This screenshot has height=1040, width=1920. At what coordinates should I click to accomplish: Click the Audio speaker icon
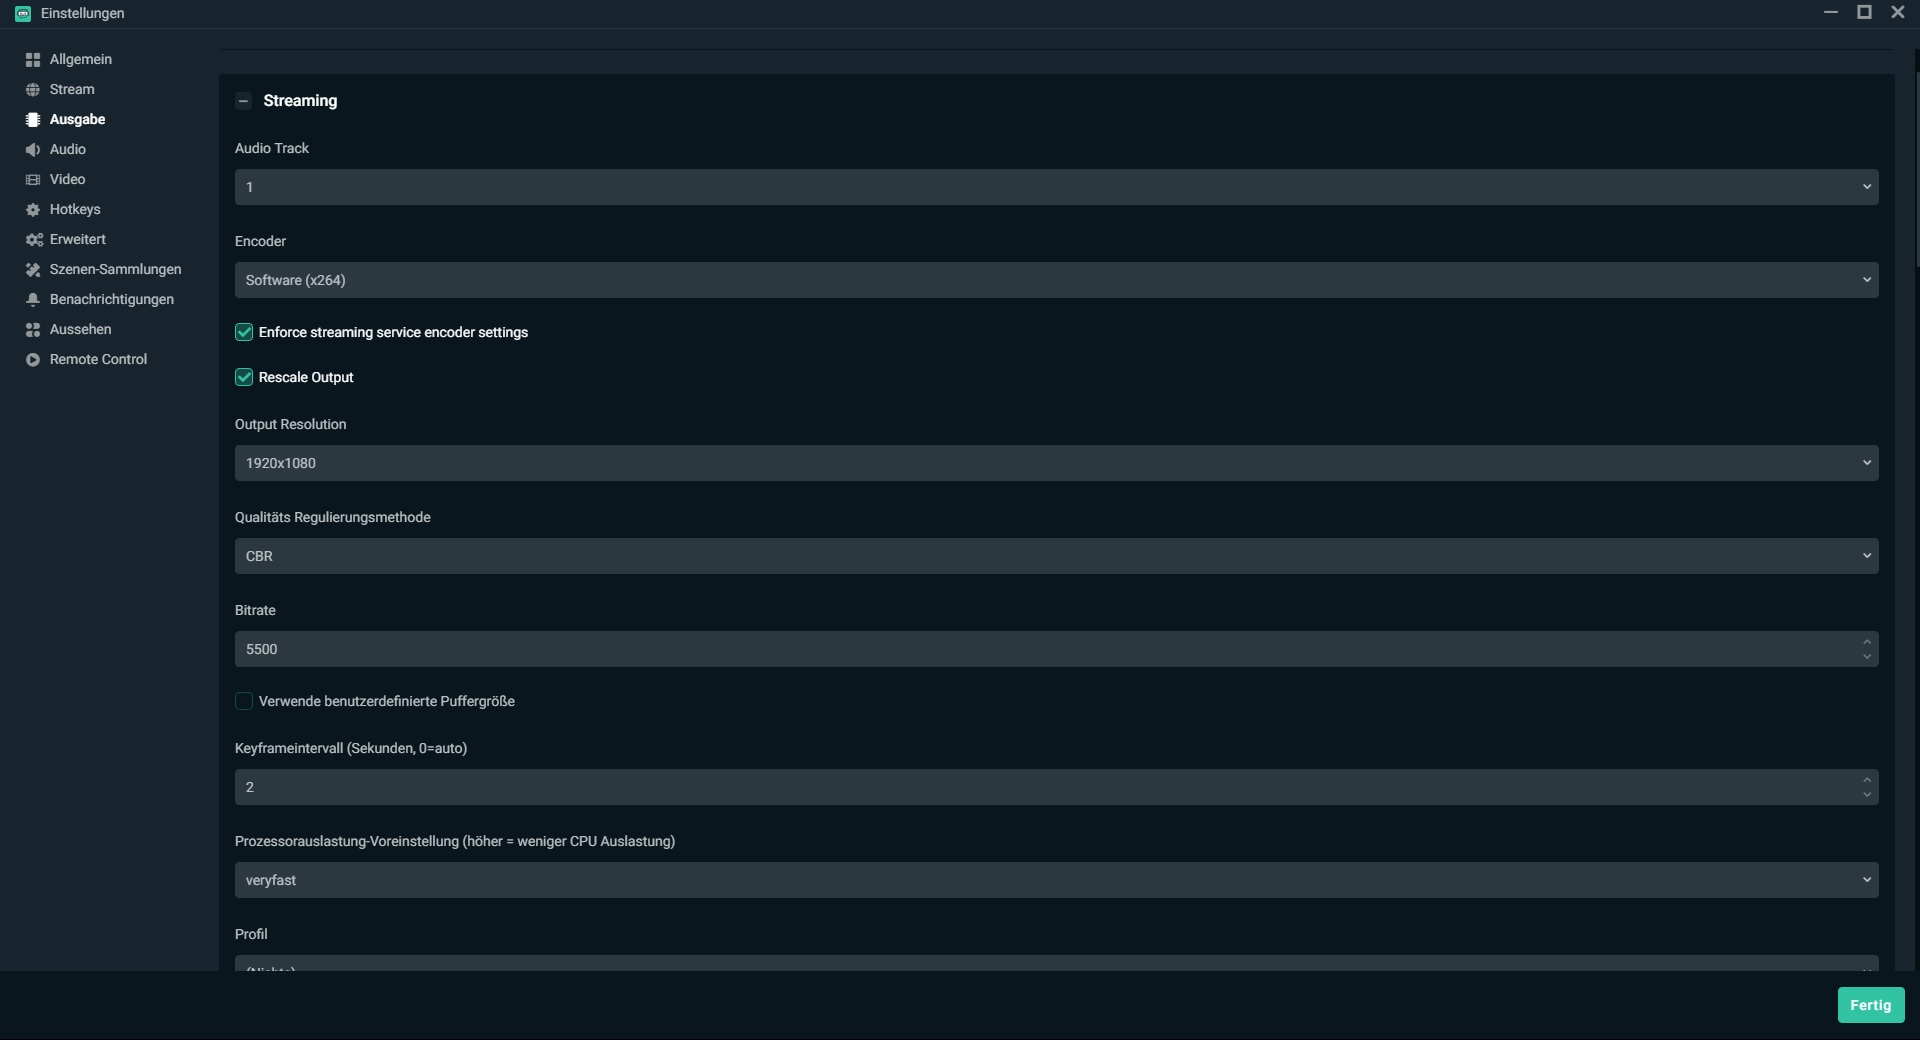click(33, 150)
